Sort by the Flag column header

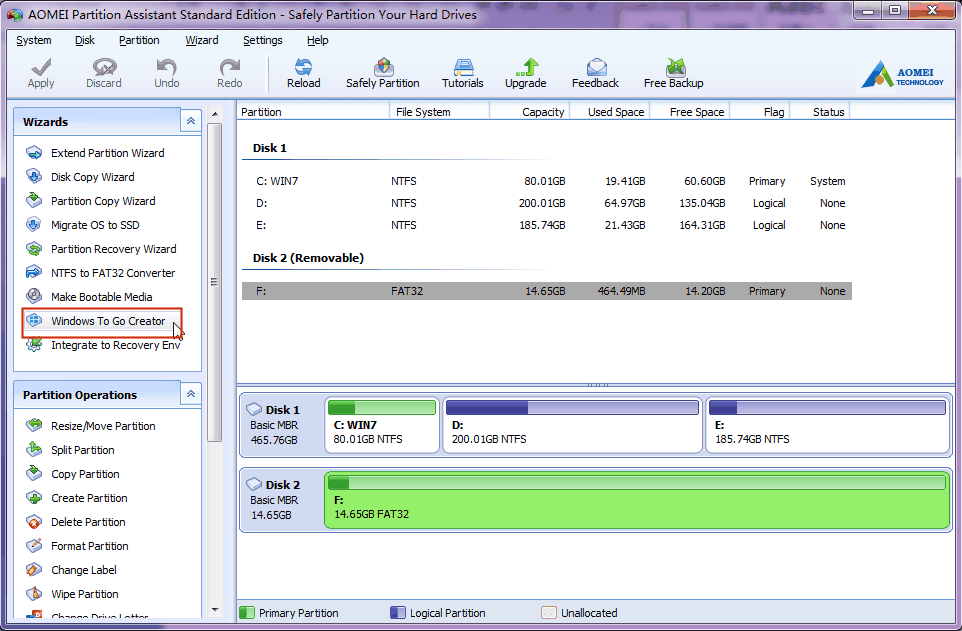coord(760,112)
